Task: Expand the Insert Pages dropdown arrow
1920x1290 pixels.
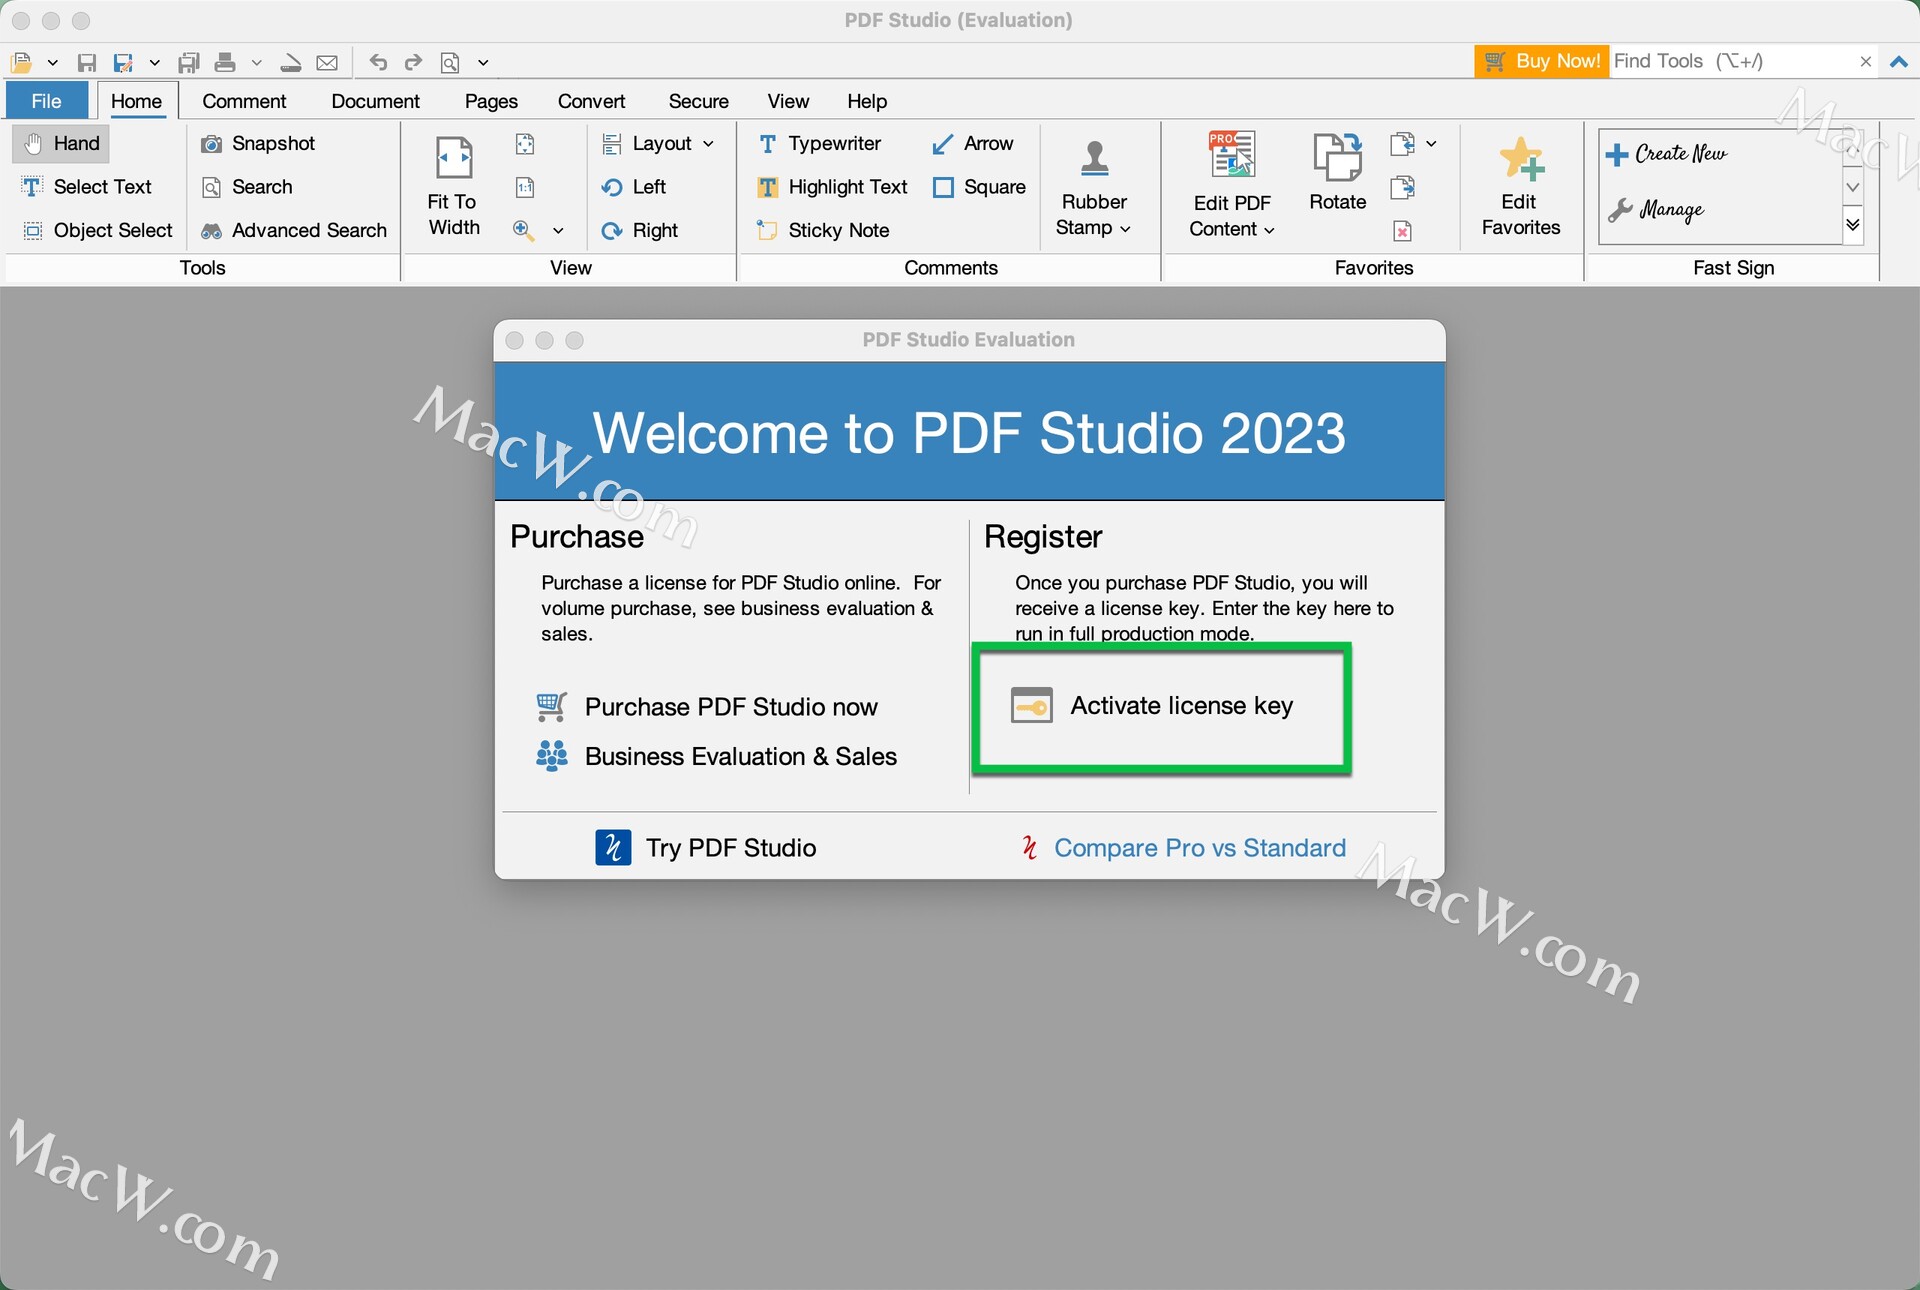Action: click(x=1431, y=144)
